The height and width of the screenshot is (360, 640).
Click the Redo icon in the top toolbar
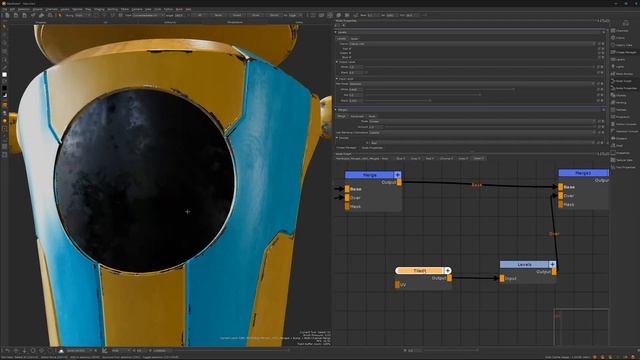41,16
